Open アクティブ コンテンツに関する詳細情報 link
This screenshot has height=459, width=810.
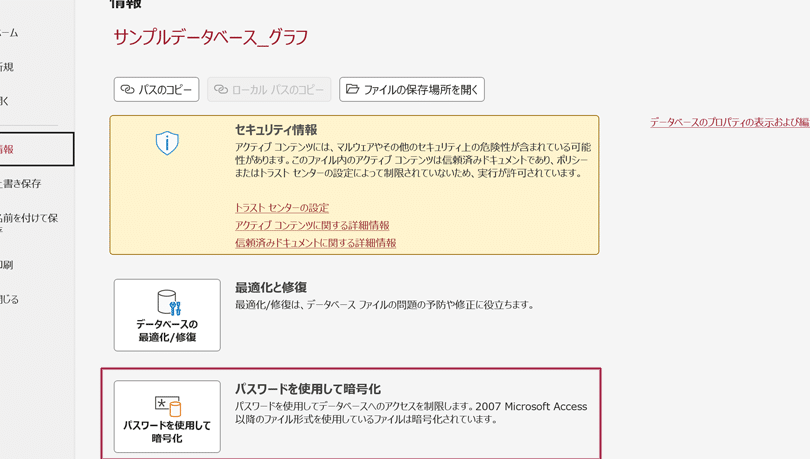coord(312,226)
